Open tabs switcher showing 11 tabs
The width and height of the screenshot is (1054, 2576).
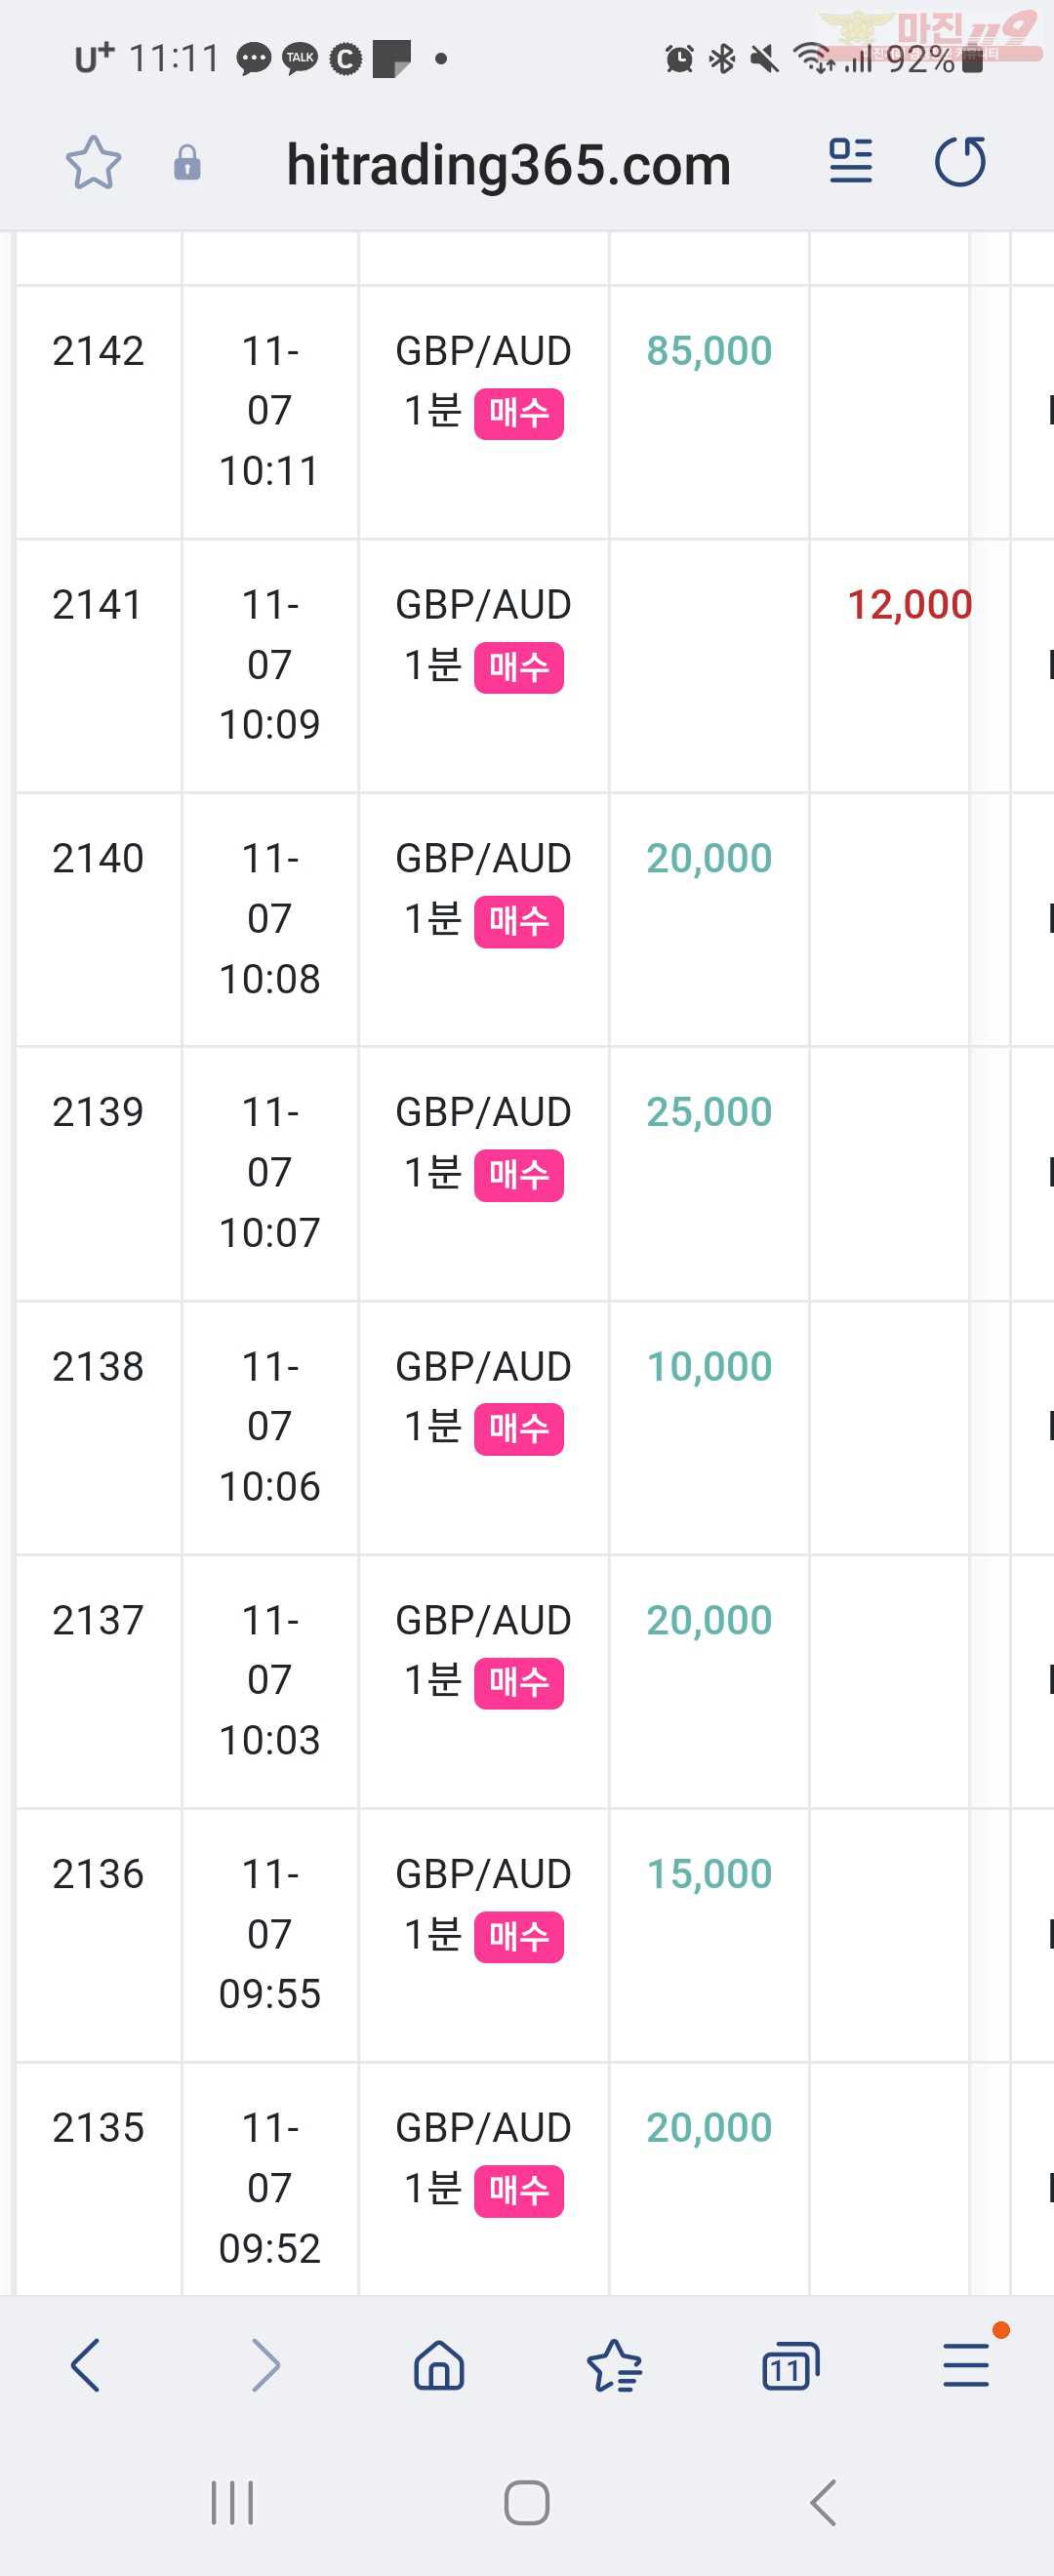tap(790, 2365)
